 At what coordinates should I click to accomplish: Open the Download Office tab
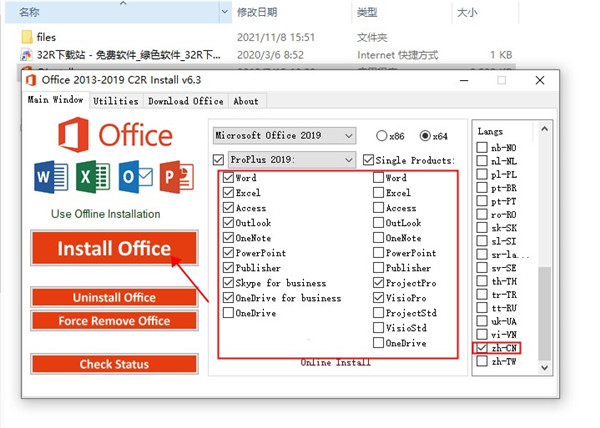tap(186, 101)
